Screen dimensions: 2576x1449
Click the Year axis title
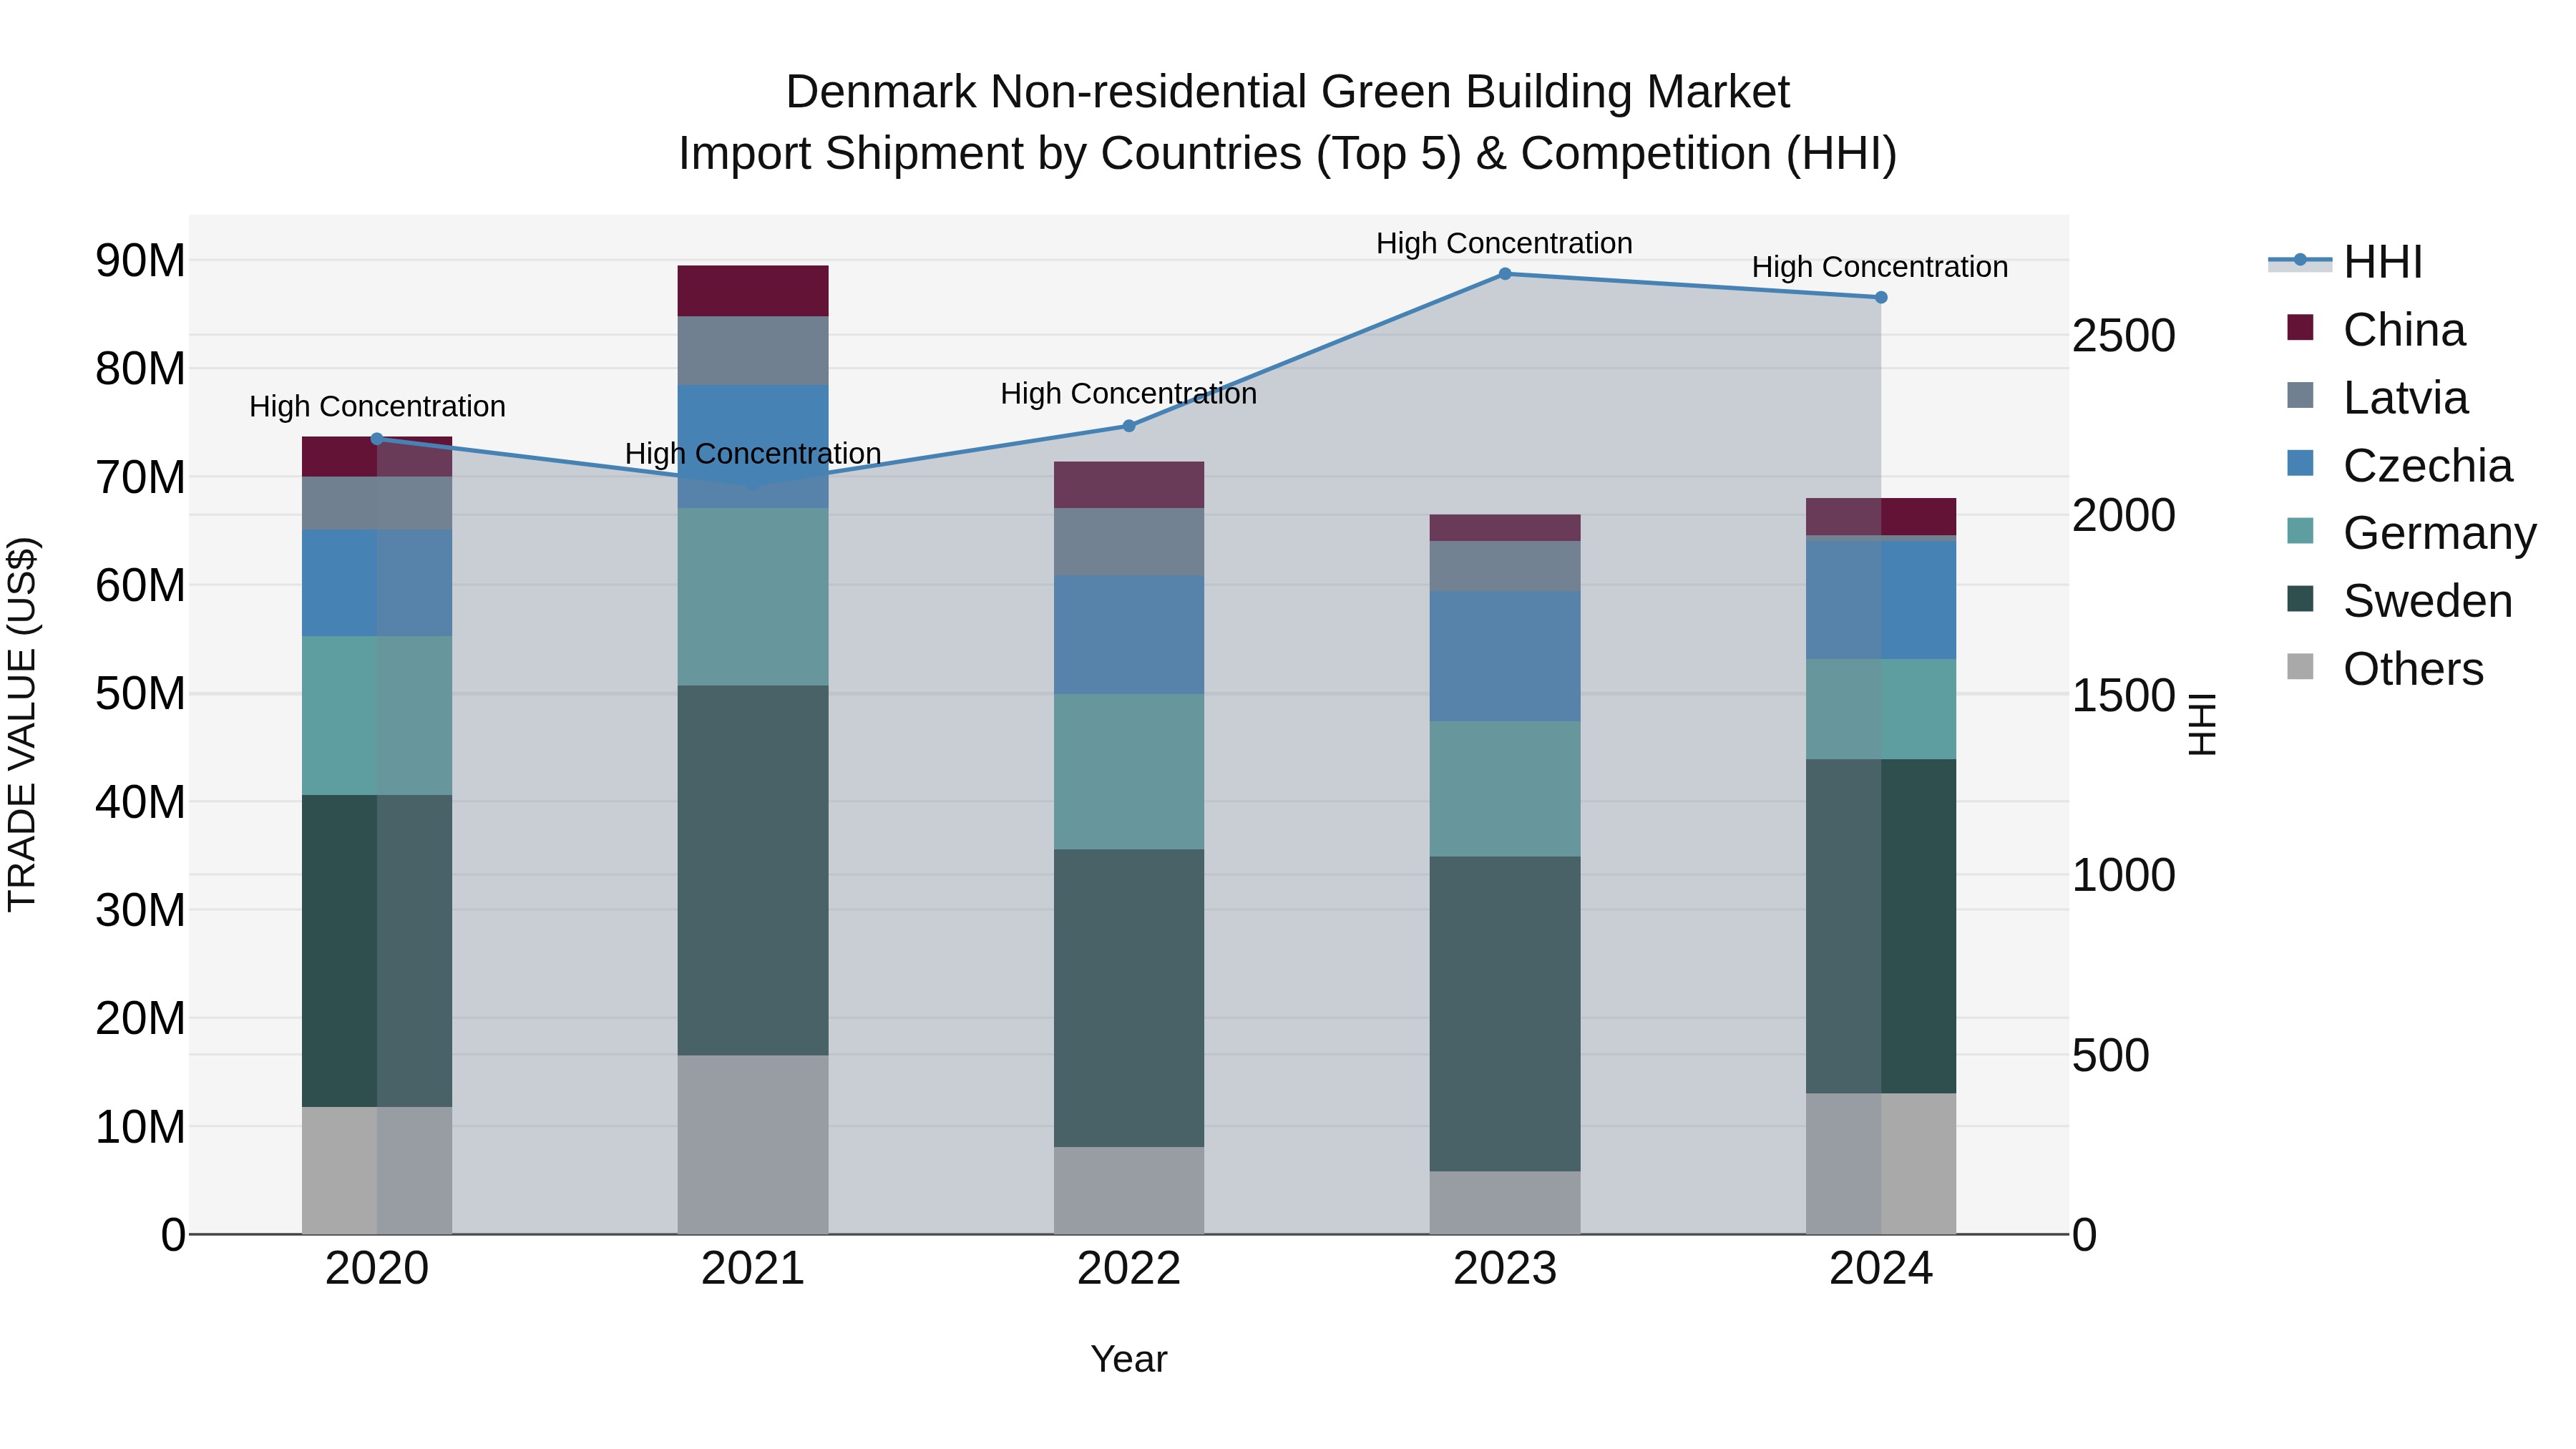click(x=1129, y=1360)
